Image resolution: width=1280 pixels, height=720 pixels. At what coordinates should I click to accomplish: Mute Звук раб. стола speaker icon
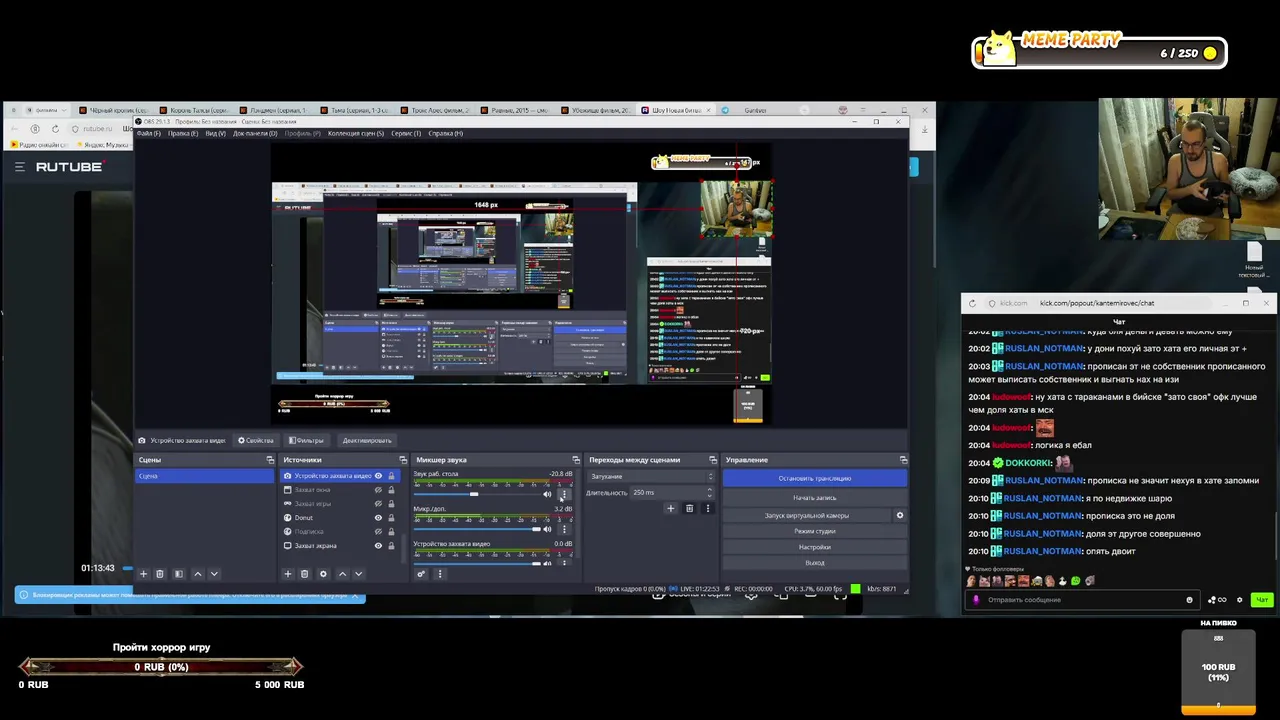click(x=547, y=494)
